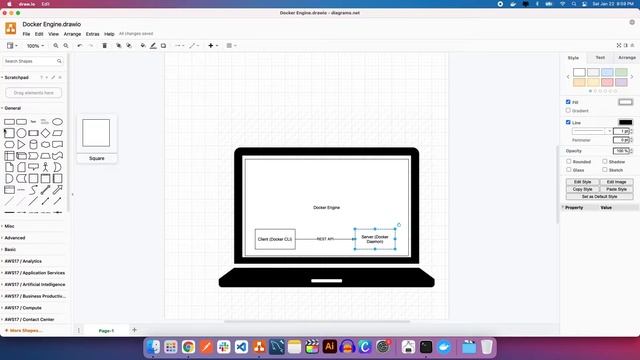Select the Page-1 tab
Image resolution: width=640 pixels, height=360 pixels.
pos(106,331)
